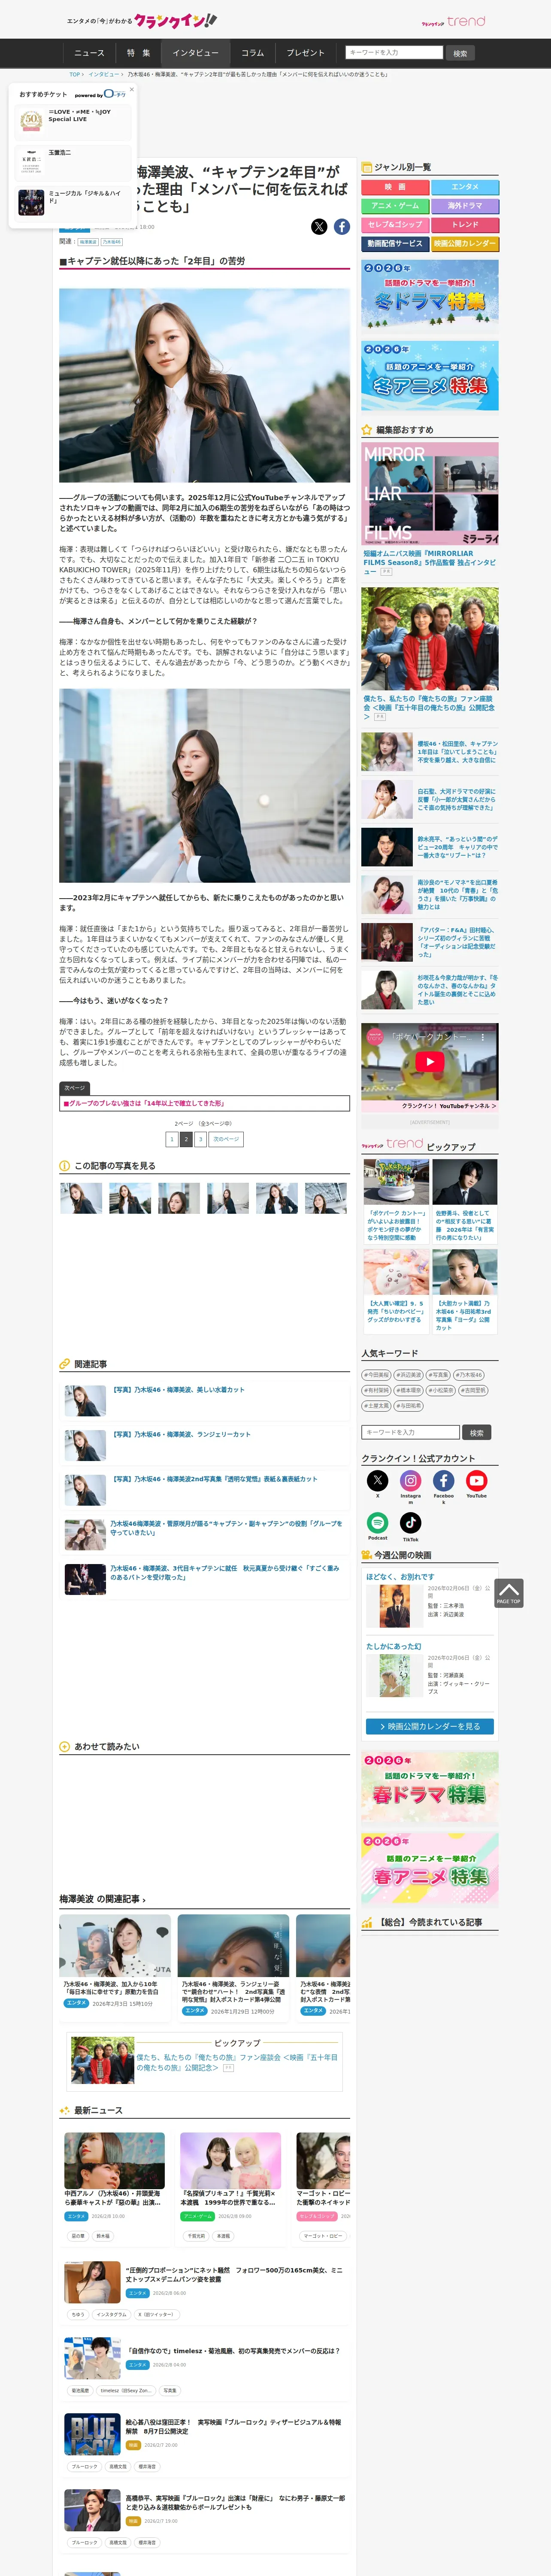Screen dimensions: 551x2576
Task: Select セレブ&ゴシップ genre button
Action: (x=395, y=225)
